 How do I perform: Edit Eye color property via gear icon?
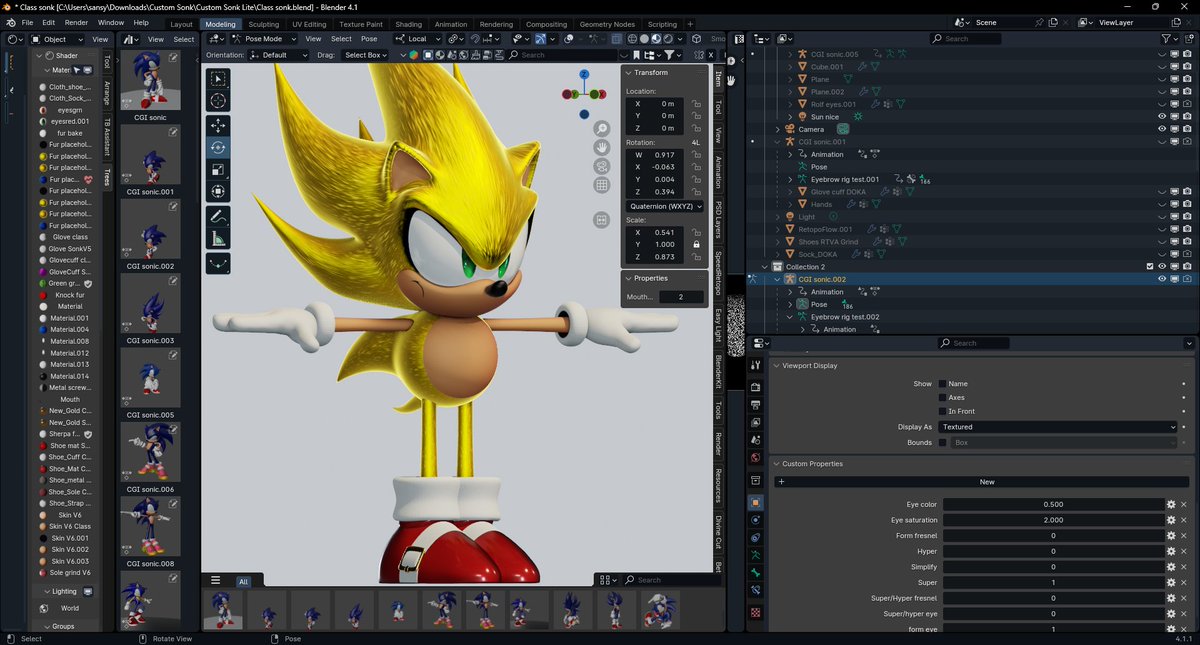click(1171, 505)
